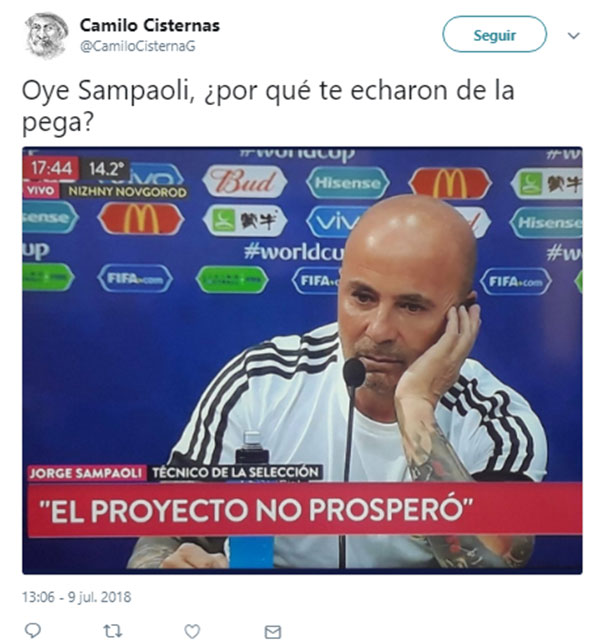Open the 13:06 - 9 jul. 2018 timestamp
The height and width of the screenshot is (644, 610).
(x=76, y=596)
